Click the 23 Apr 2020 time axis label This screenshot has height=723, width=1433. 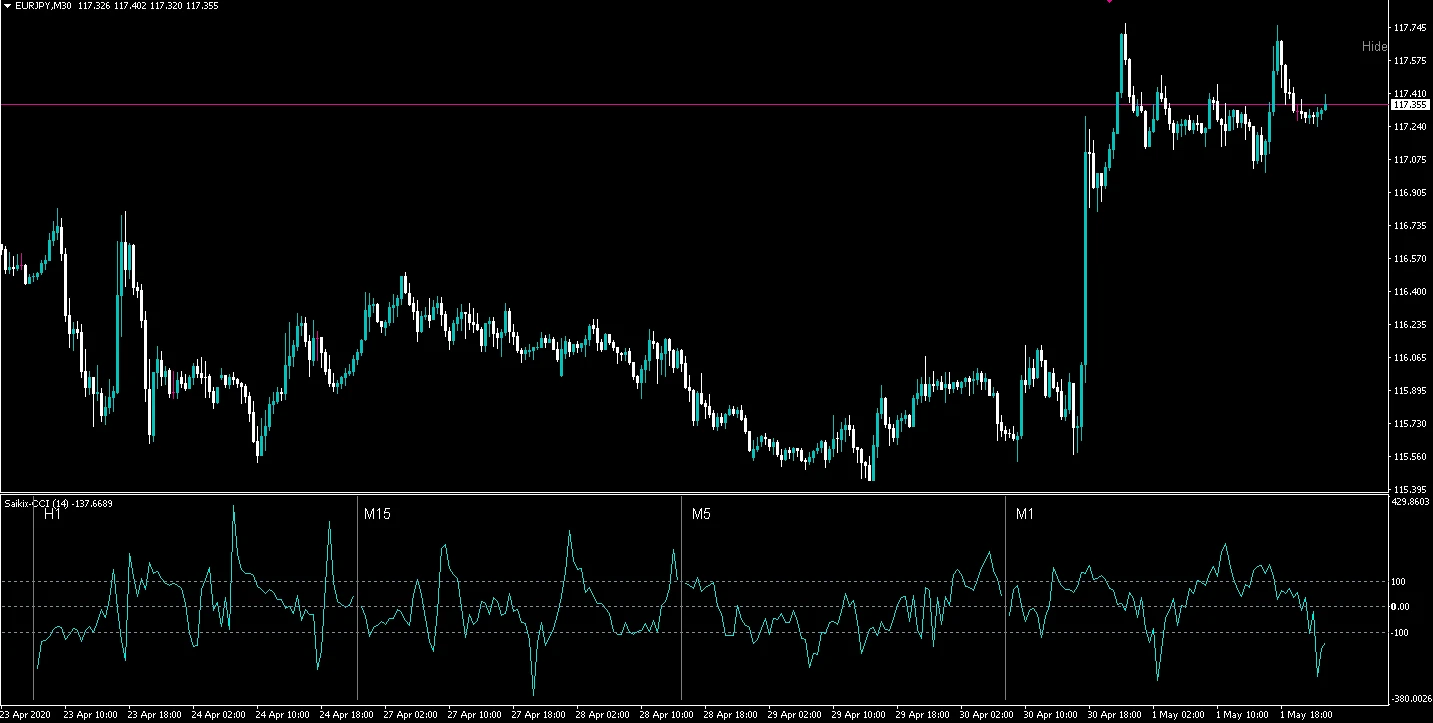tap(26, 715)
